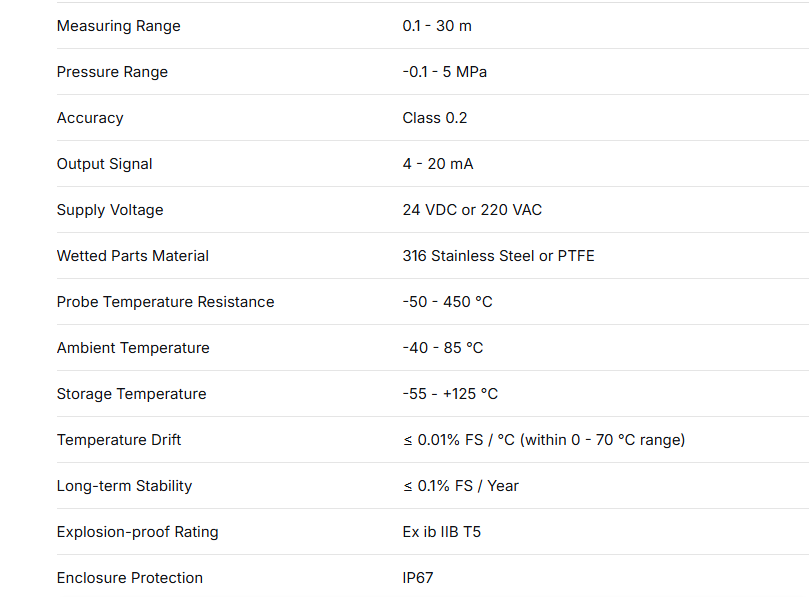Click the Supply Voltage label
Screen dimensions: 809x597
coord(110,210)
